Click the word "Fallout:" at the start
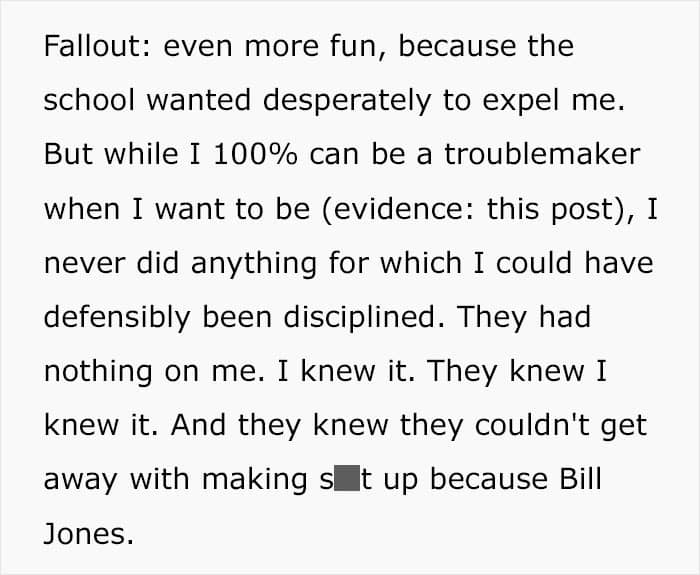Image resolution: width=700 pixels, height=575 pixels. click(x=95, y=47)
